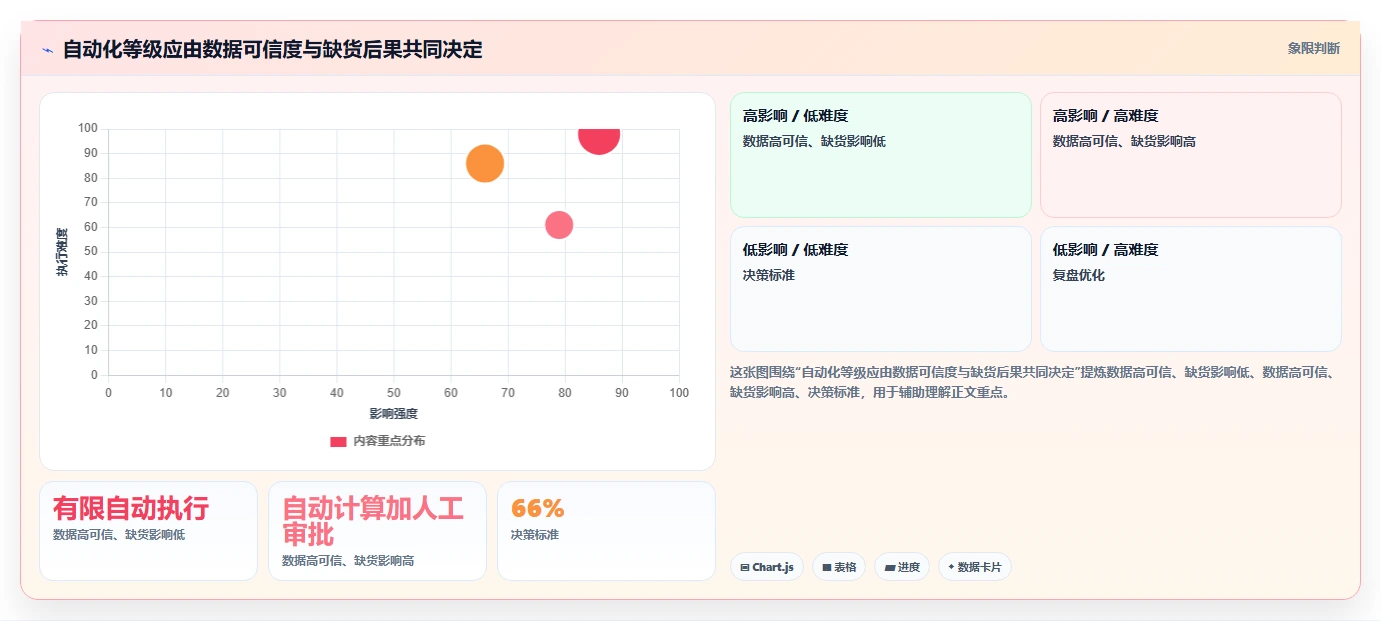Image resolution: width=1381 pixels, height=621 pixels.
Task: Click 决策标准 in the 低影响 / 低难度 card
Action: coord(769,275)
